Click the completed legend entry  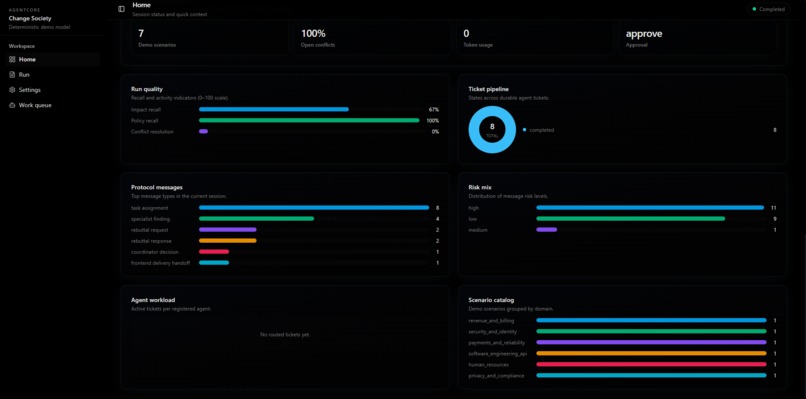click(x=538, y=130)
